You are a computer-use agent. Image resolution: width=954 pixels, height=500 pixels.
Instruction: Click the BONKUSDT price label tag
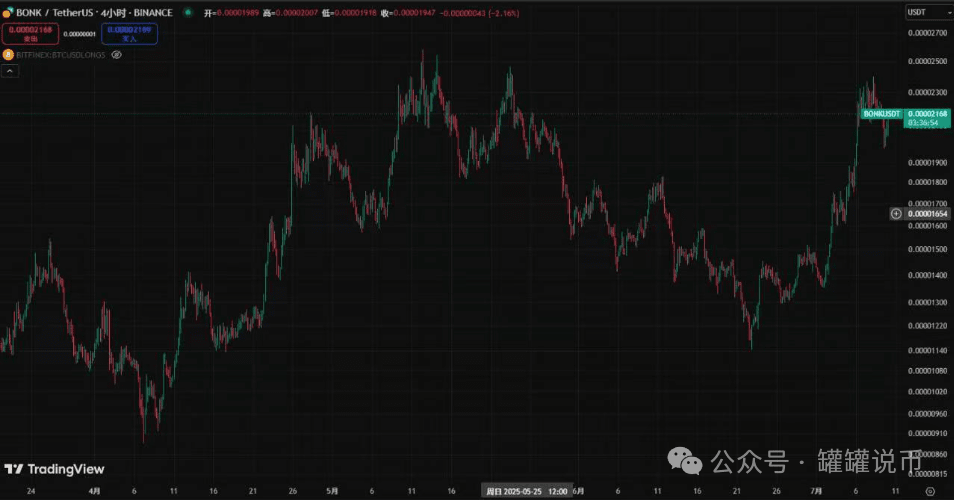click(x=882, y=114)
